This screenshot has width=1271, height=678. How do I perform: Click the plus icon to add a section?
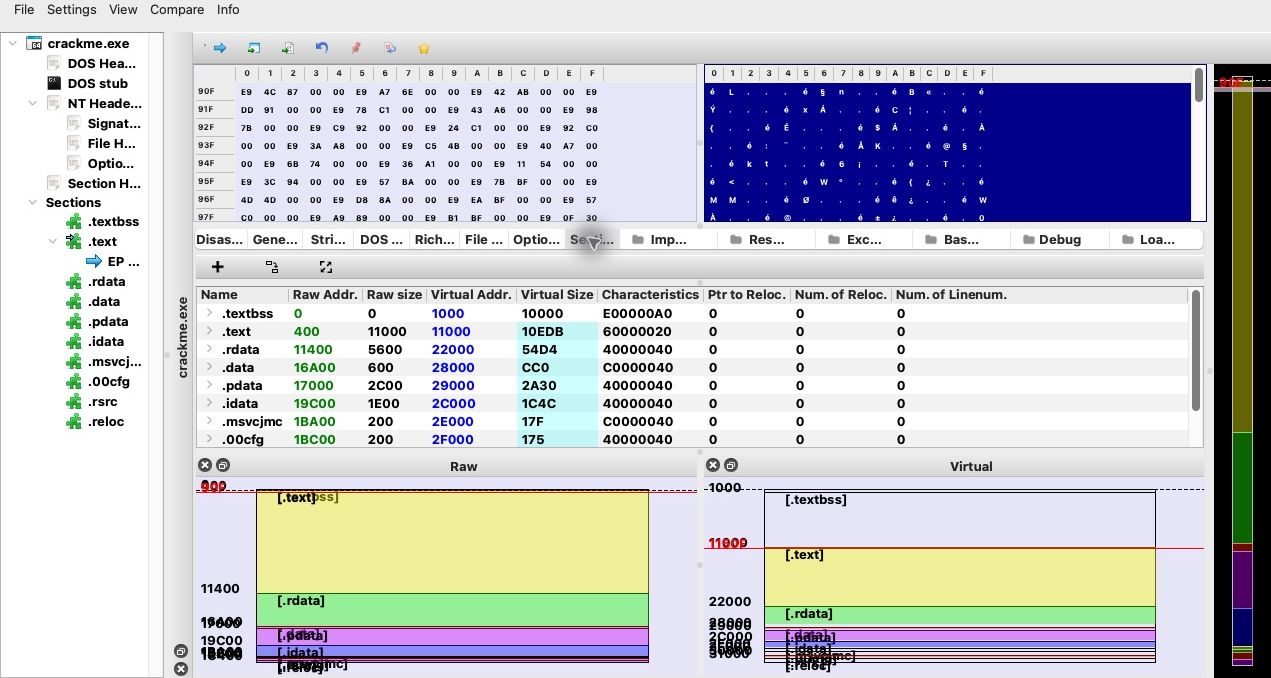(217, 267)
